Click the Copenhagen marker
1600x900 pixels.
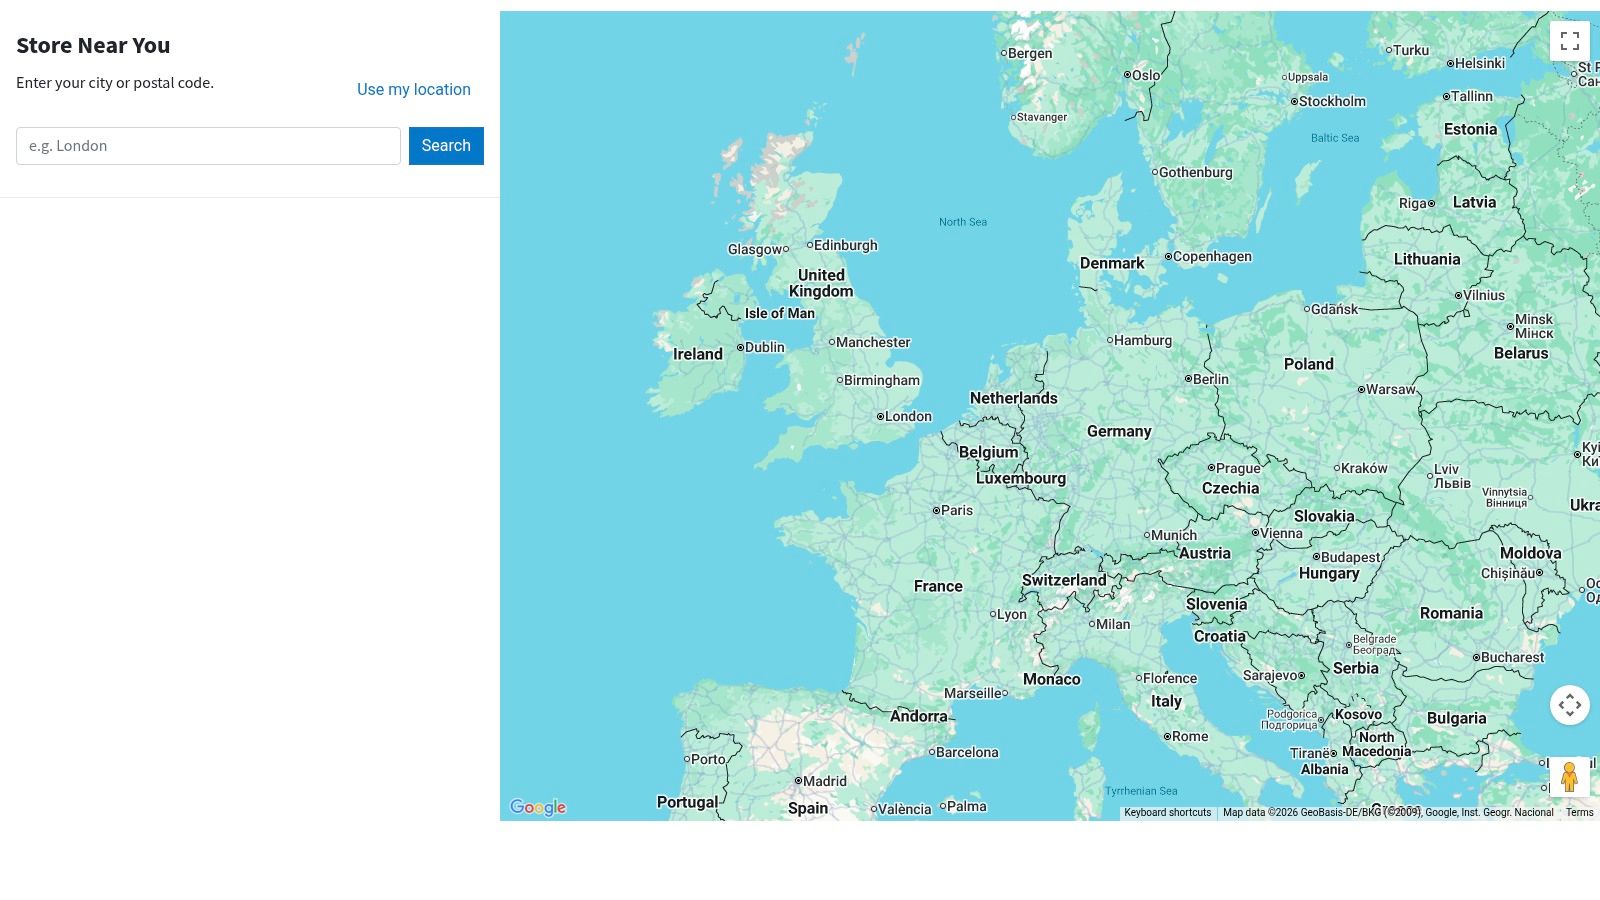point(1168,257)
